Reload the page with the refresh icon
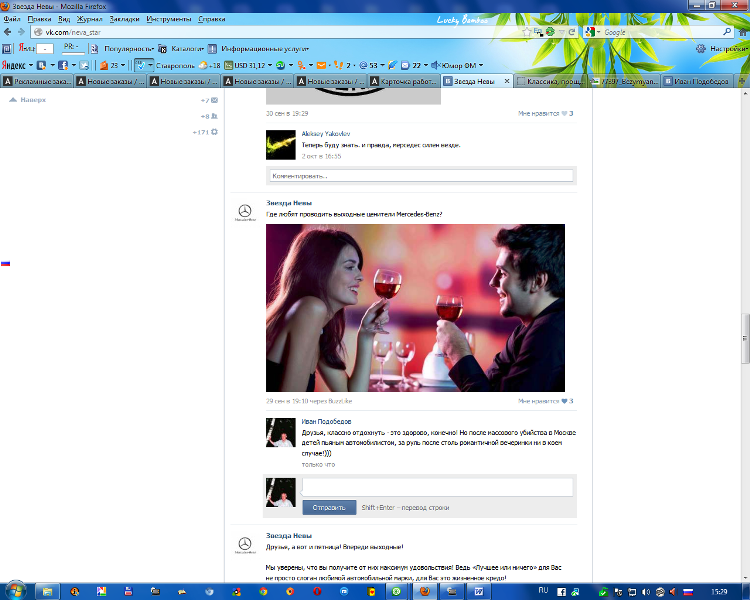Viewport: 750px width, 600px height. pos(572,32)
